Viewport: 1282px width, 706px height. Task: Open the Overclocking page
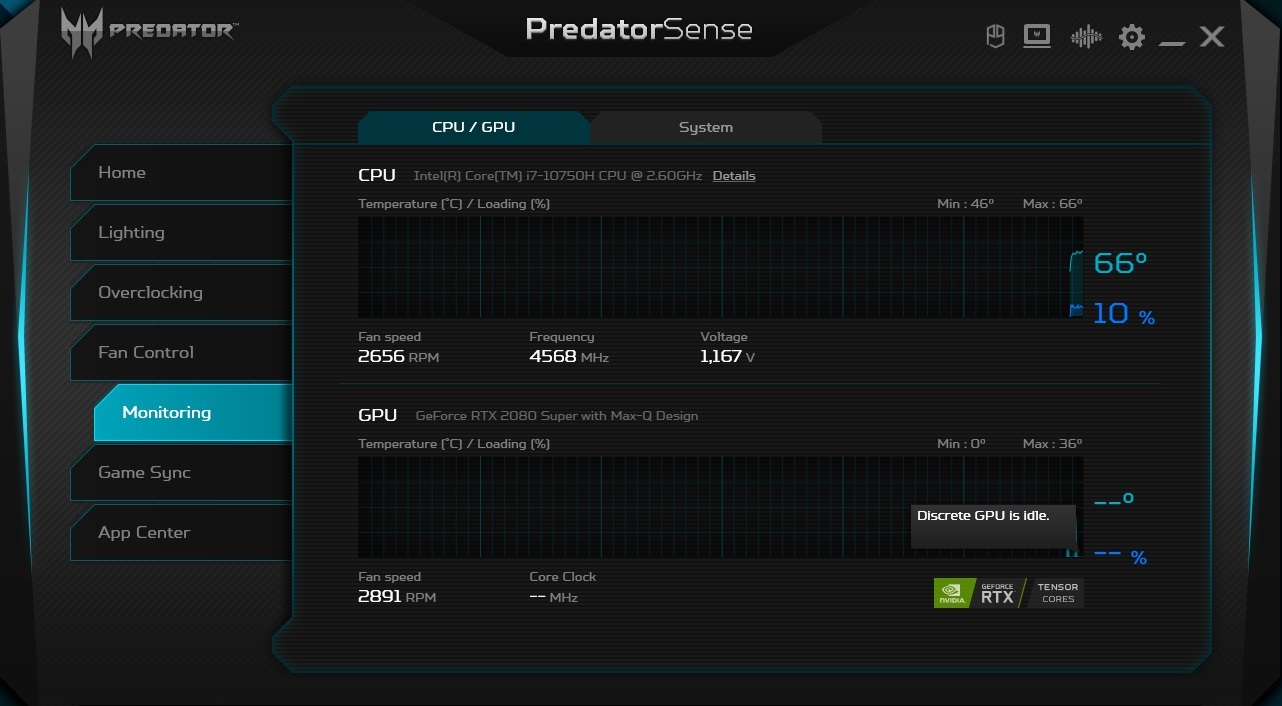tap(180, 293)
